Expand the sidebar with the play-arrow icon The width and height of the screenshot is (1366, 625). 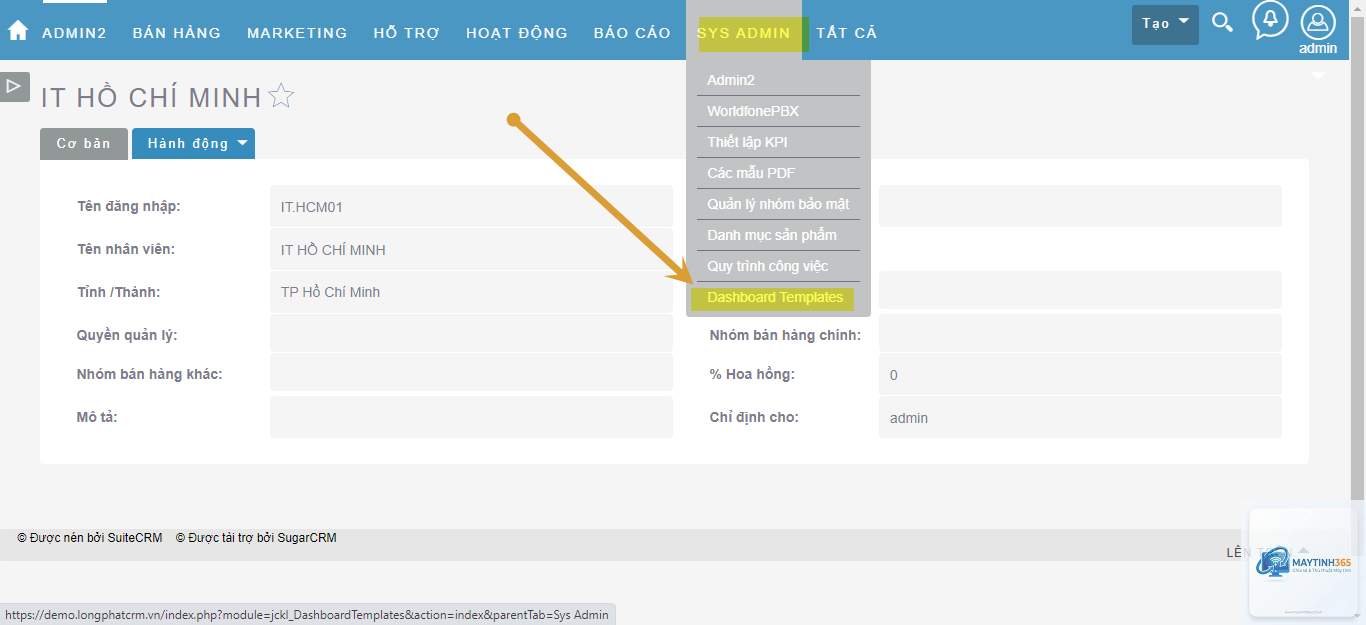14,87
